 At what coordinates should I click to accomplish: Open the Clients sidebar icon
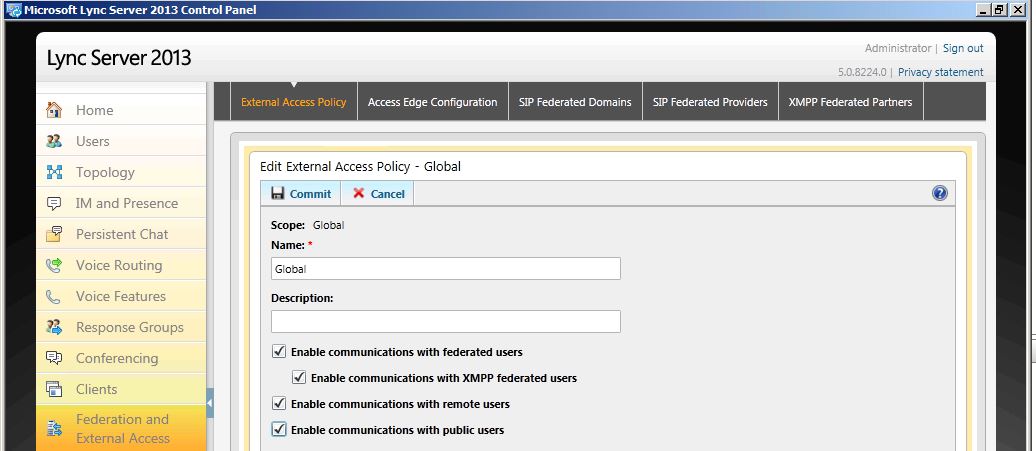pyautogui.click(x=54, y=390)
